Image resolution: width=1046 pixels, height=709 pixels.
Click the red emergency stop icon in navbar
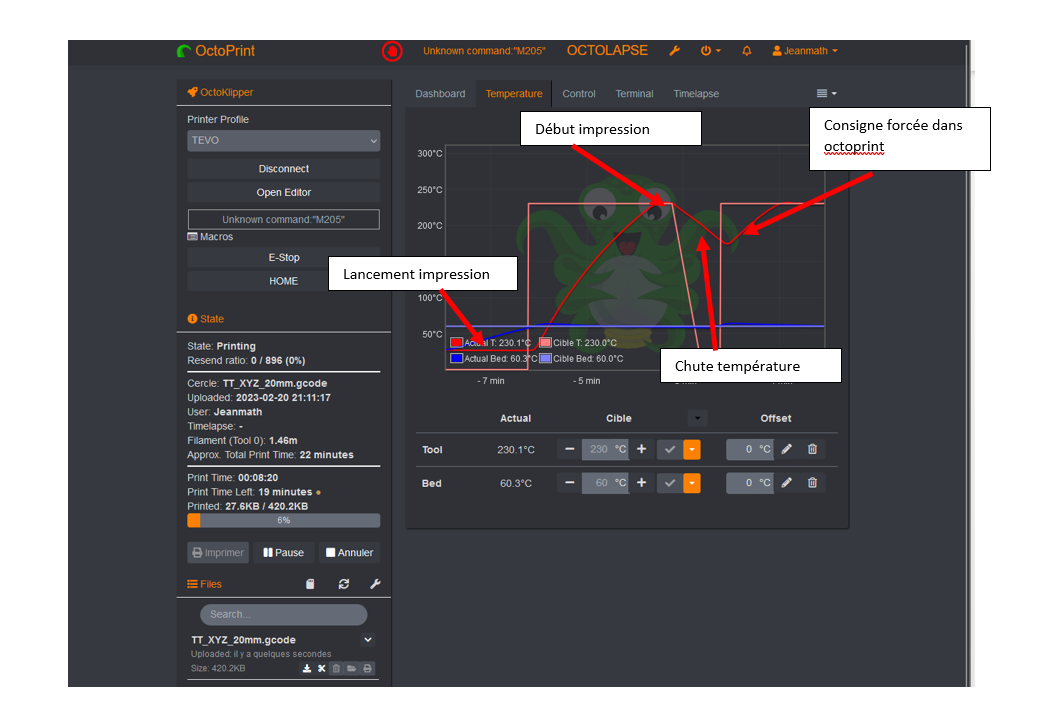click(392, 51)
